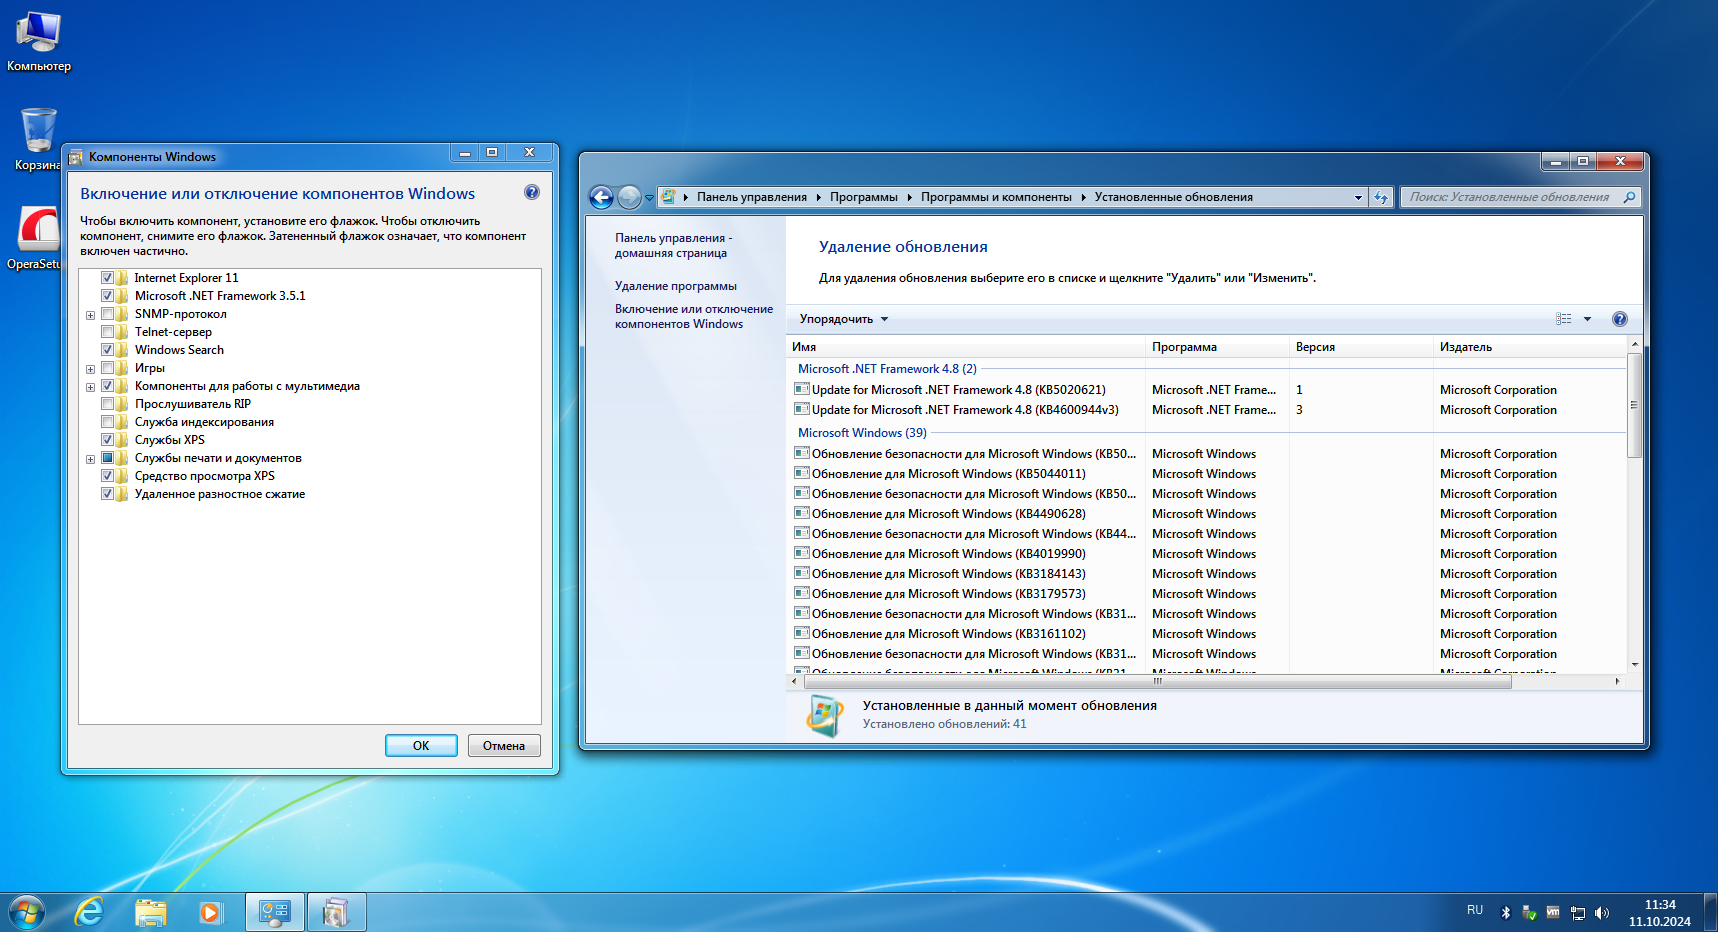
Task: Open Windows Media Player from taskbar
Action: click(x=210, y=912)
